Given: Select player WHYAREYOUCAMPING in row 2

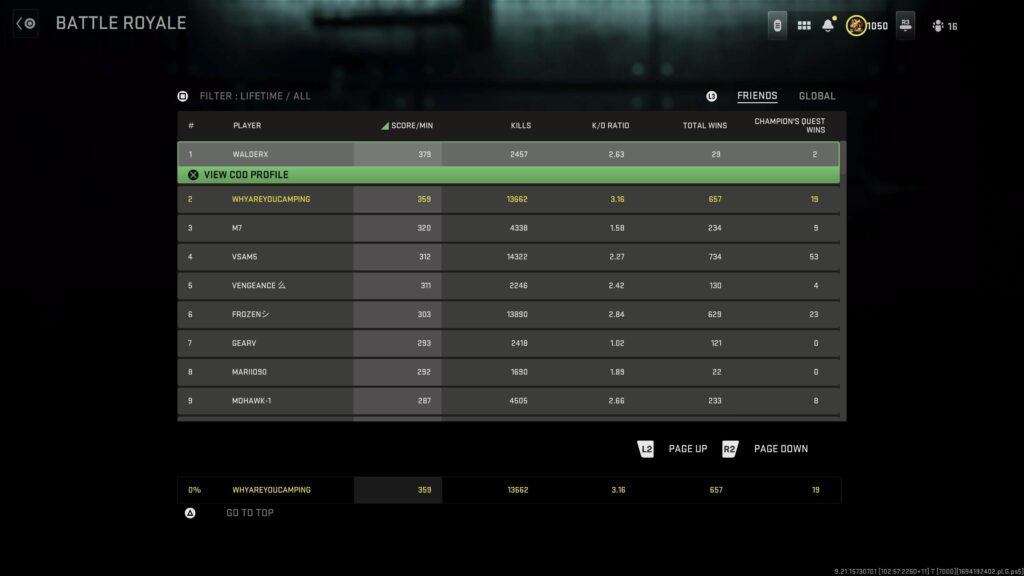Looking at the screenshot, I should click(x=508, y=199).
